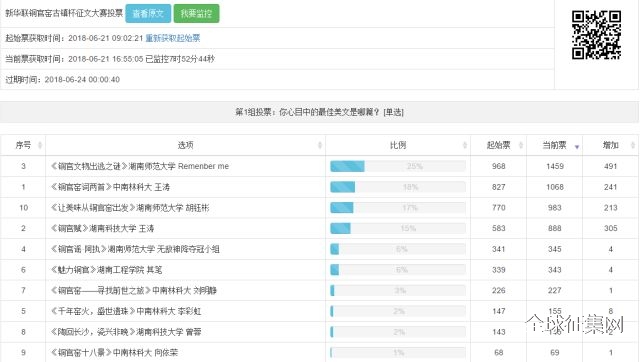Click the descending sort arrow beside 当前票
The image size is (640, 362).
(577, 147)
